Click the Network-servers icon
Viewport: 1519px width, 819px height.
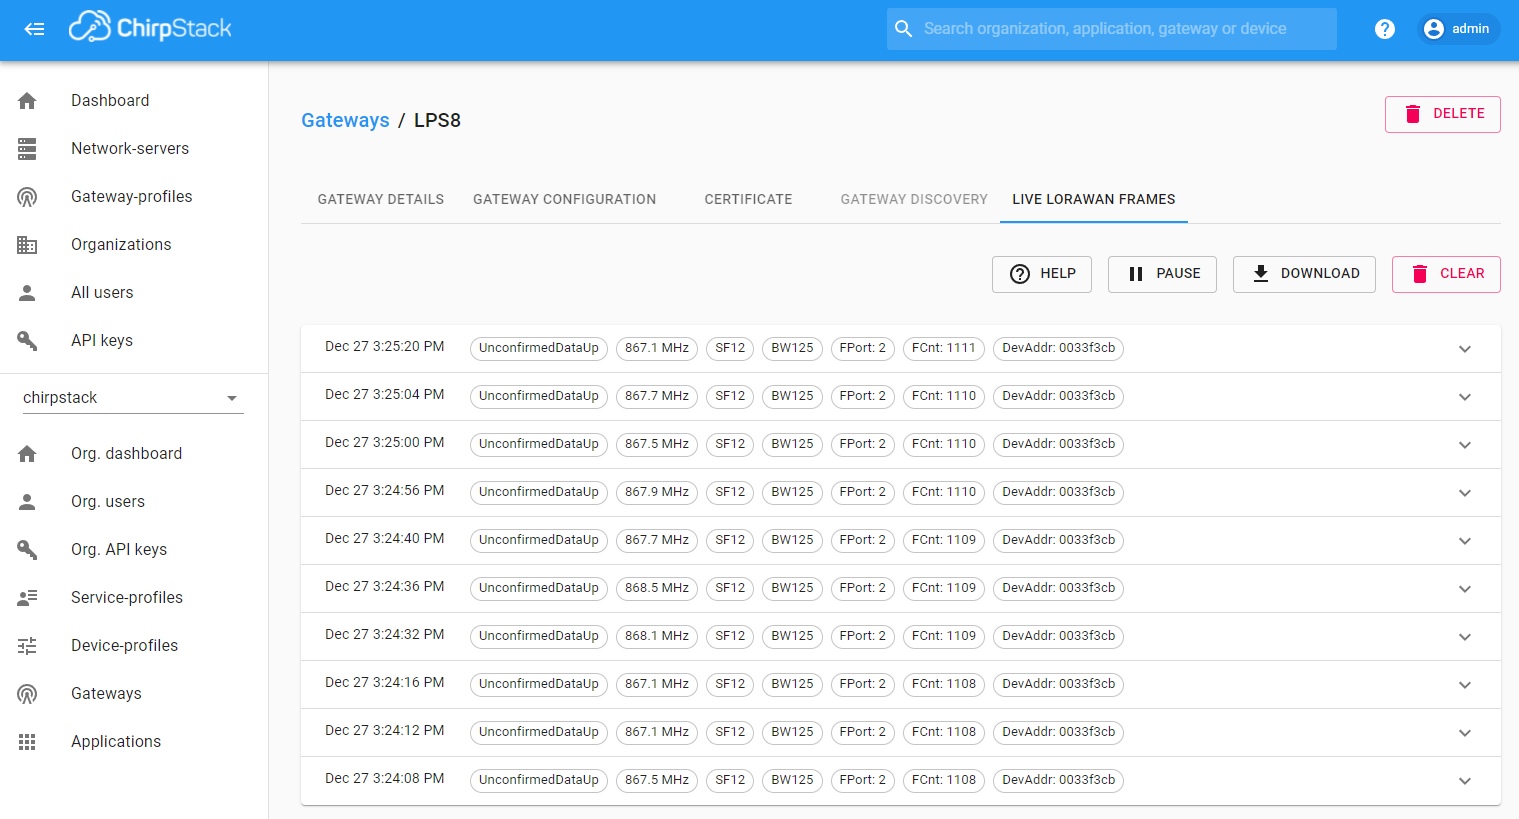click(x=27, y=149)
